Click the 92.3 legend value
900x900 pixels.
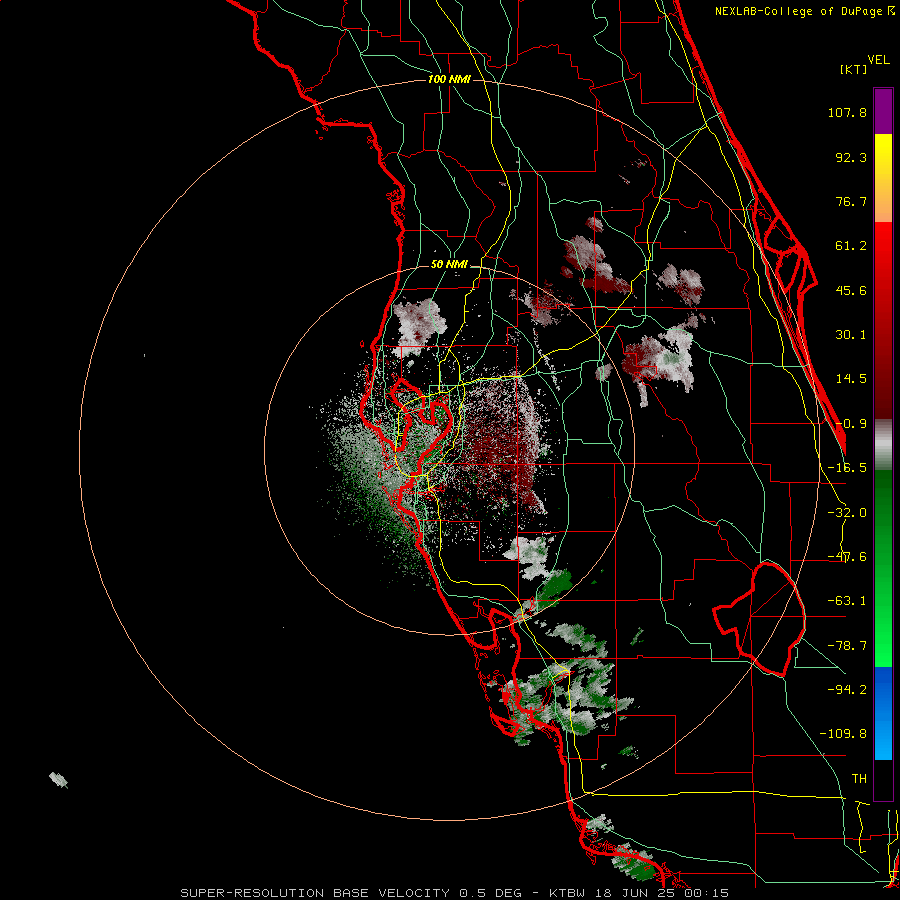(x=851, y=157)
